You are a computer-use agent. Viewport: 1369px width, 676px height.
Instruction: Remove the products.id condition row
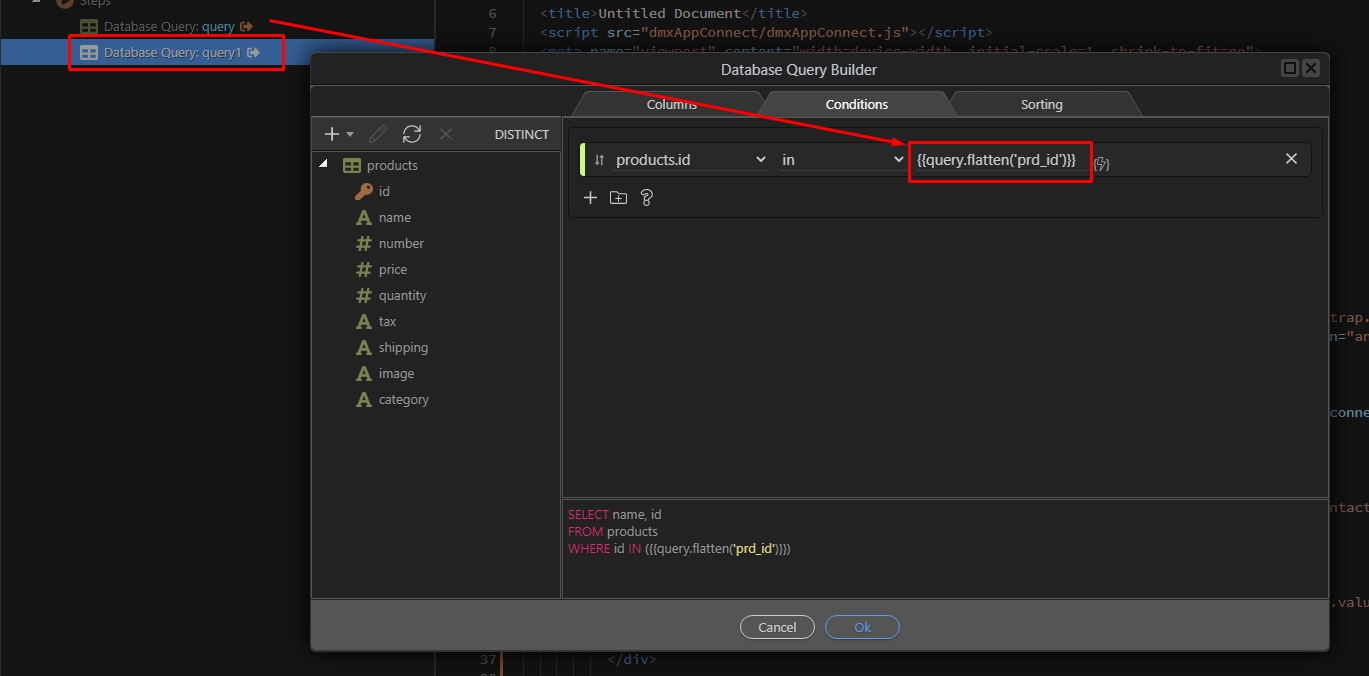pyautogui.click(x=1291, y=159)
